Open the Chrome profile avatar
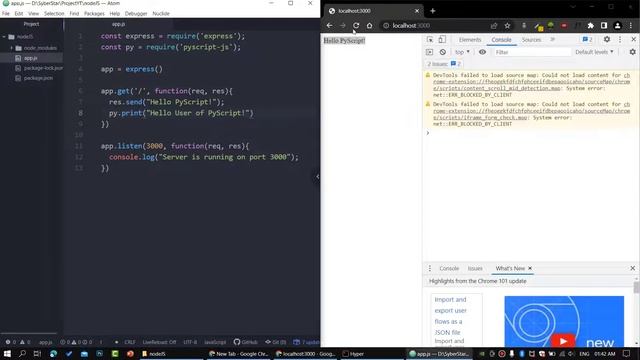The height and width of the screenshot is (360, 640). coord(618,25)
